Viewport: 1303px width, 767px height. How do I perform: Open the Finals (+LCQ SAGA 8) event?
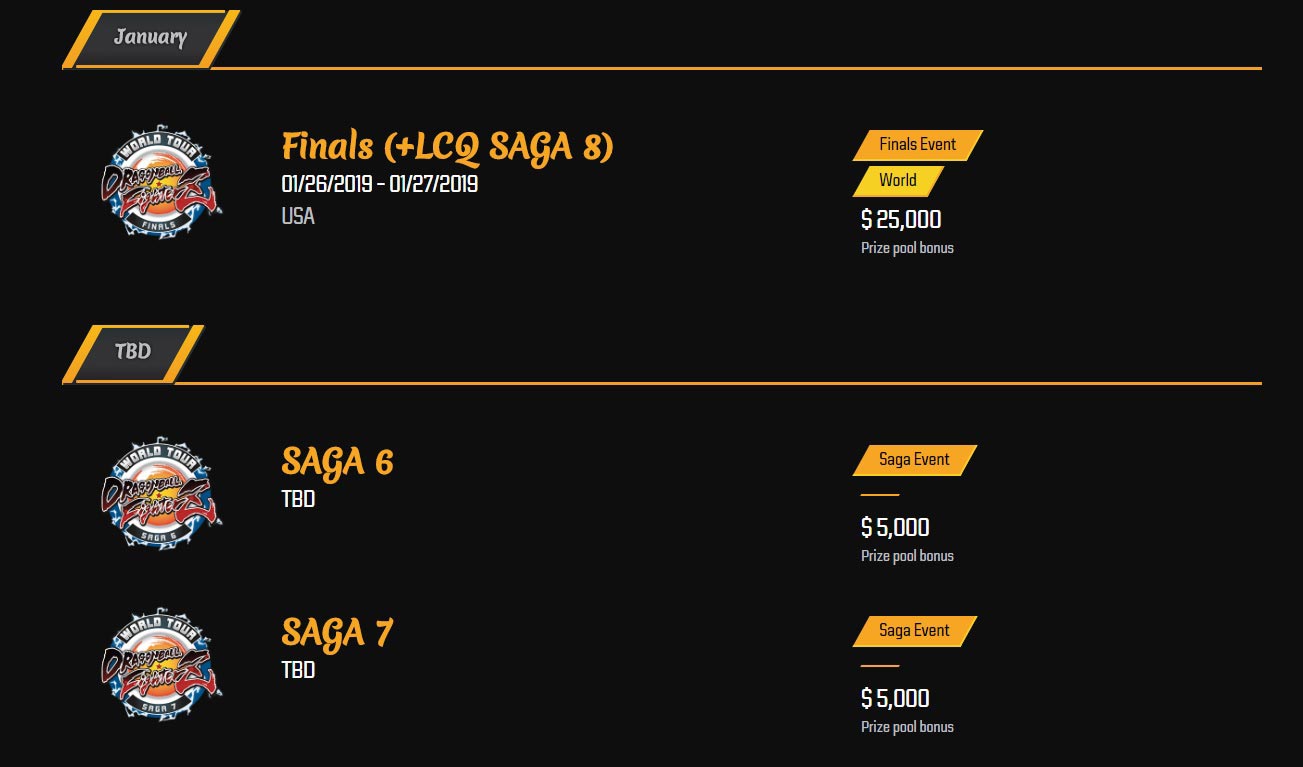(447, 147)
